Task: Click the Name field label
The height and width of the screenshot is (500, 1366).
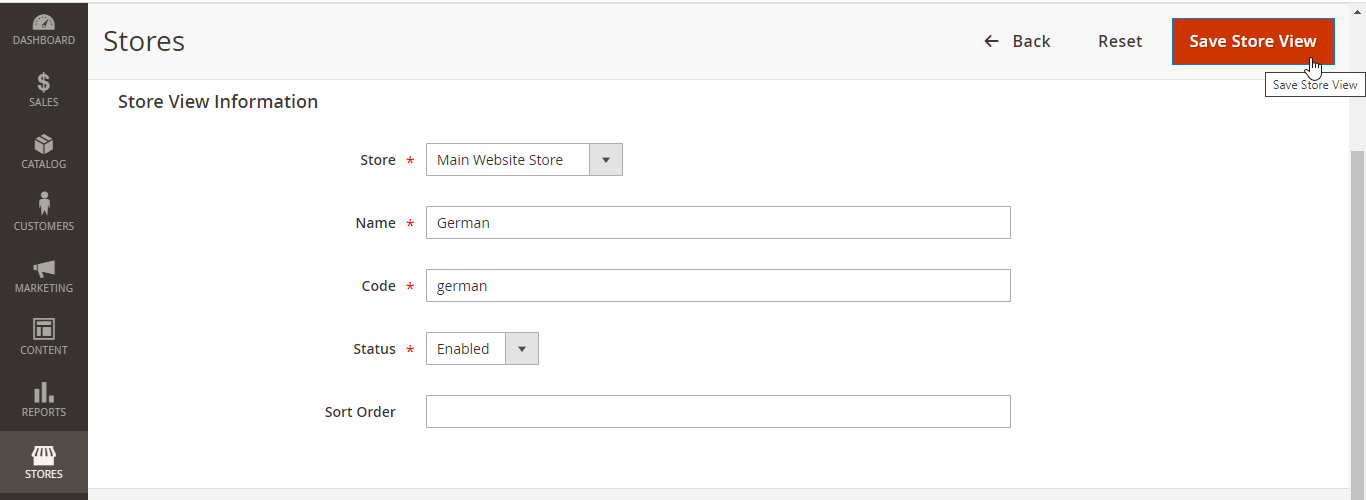Action: click(376, 223)
